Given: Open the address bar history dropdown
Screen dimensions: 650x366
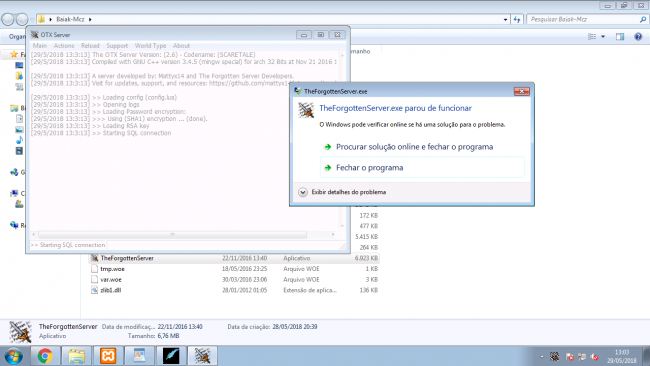Looking at the screenshot, I should (505, 19).
